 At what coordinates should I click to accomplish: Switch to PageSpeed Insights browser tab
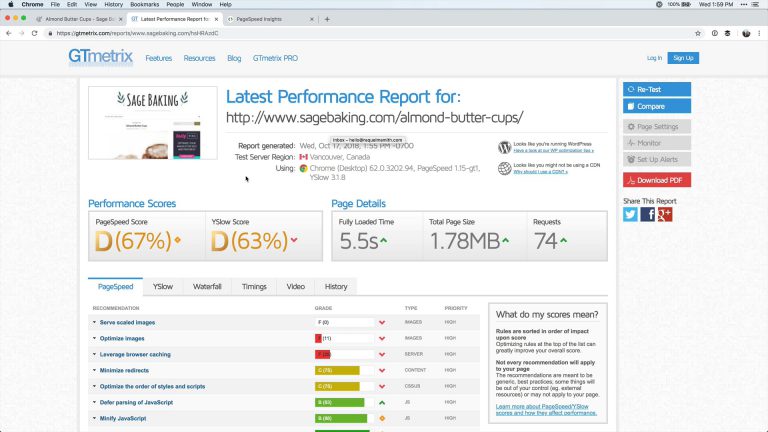click(267, 19)
